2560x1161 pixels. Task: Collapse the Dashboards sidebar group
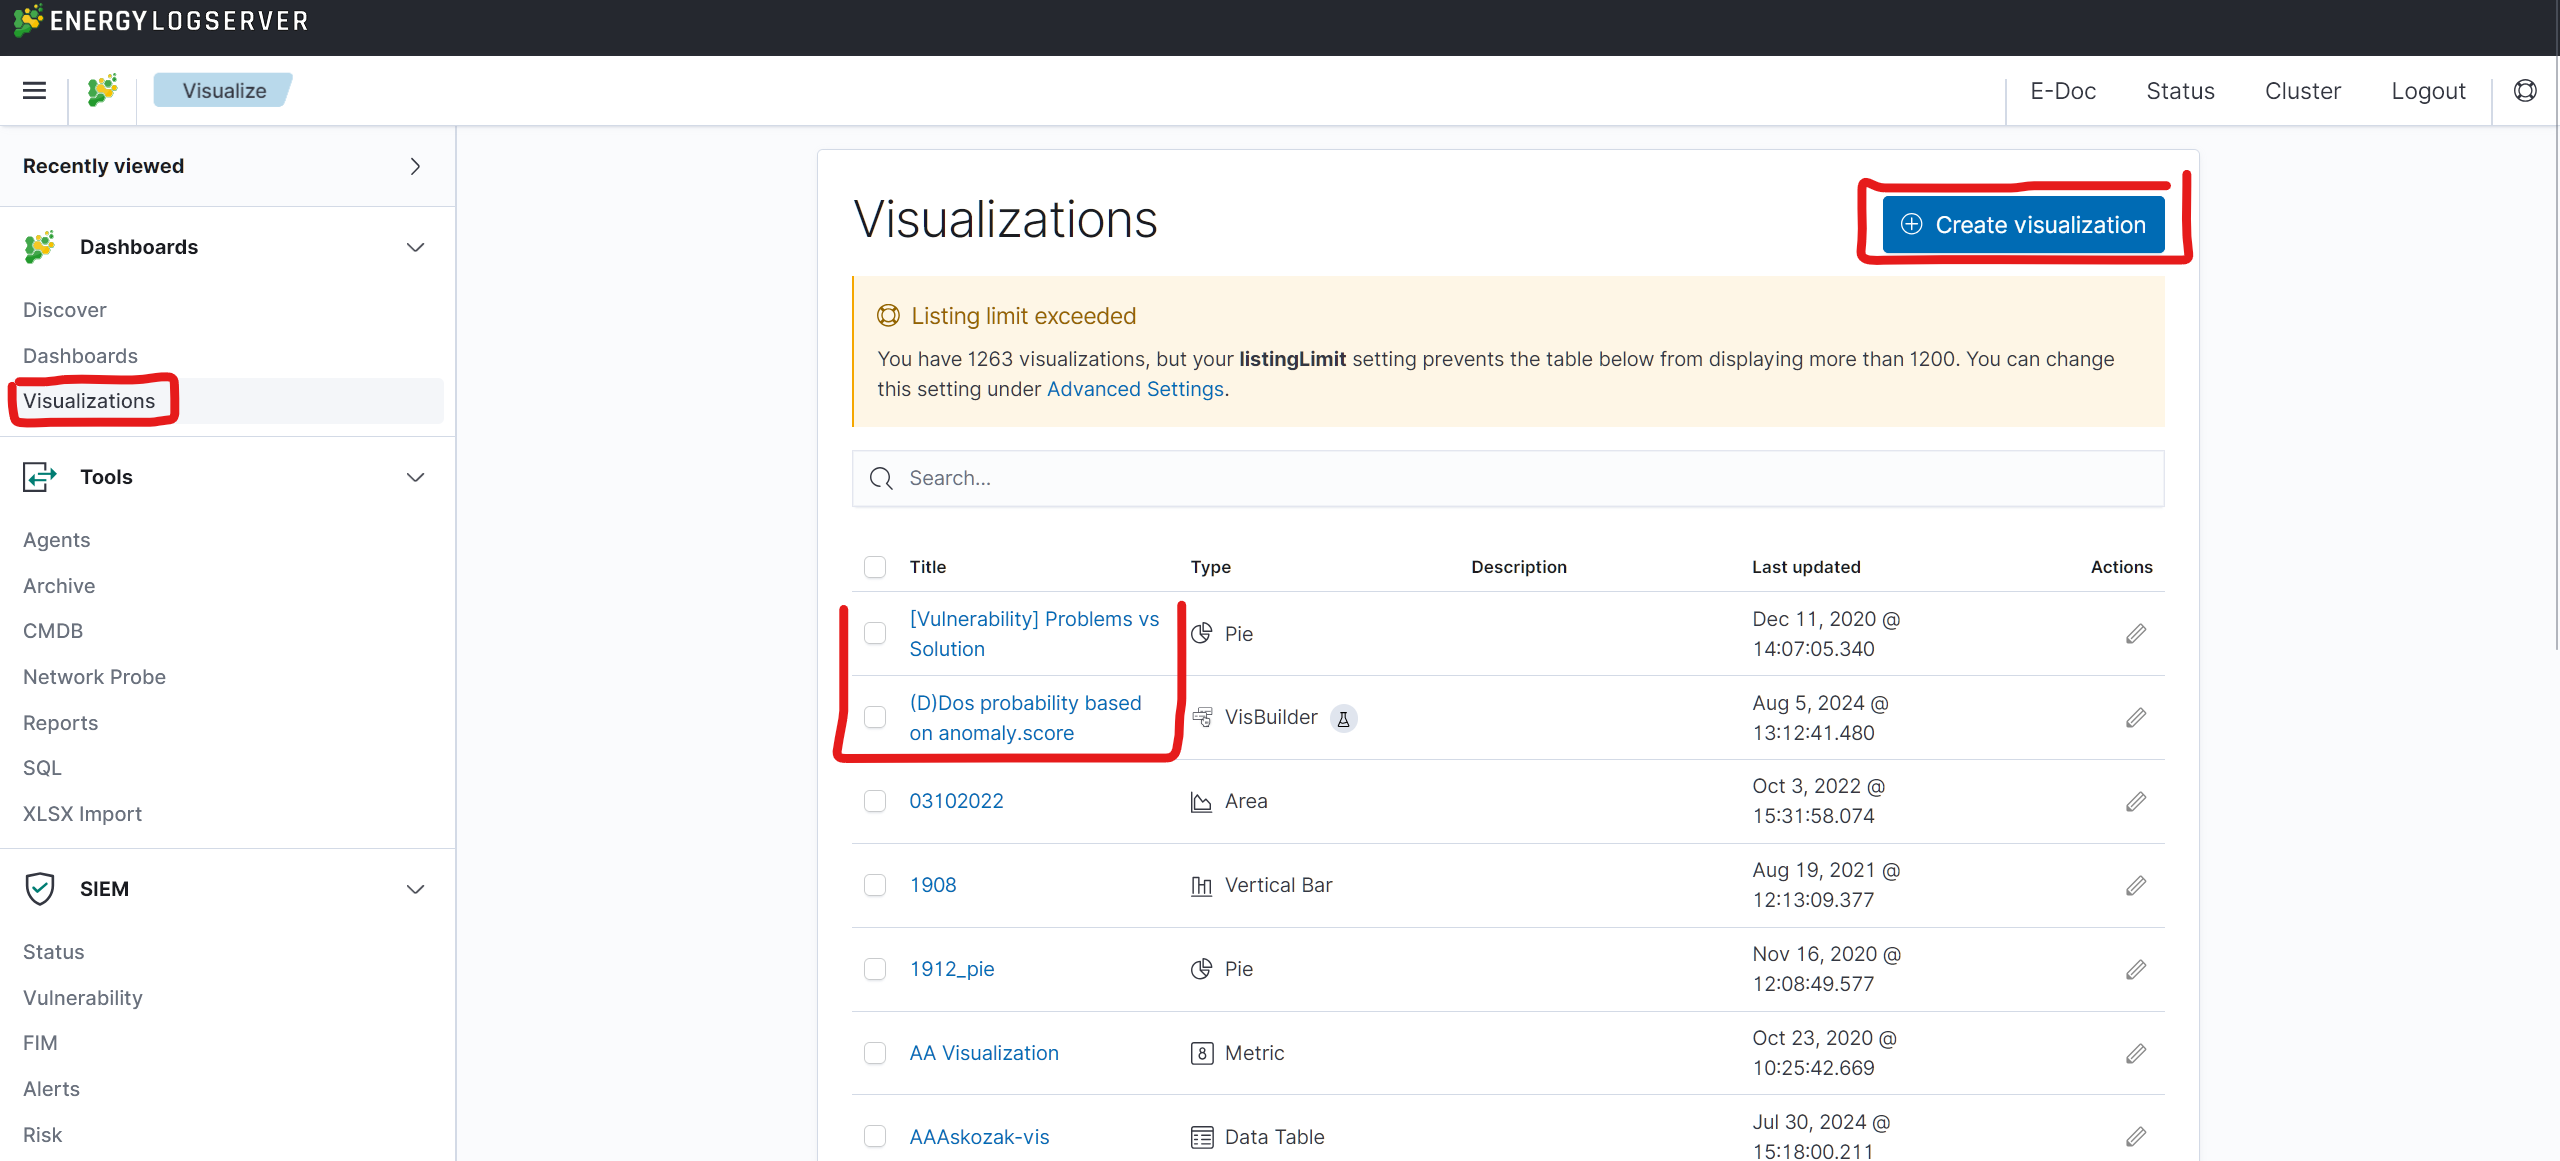415,247
